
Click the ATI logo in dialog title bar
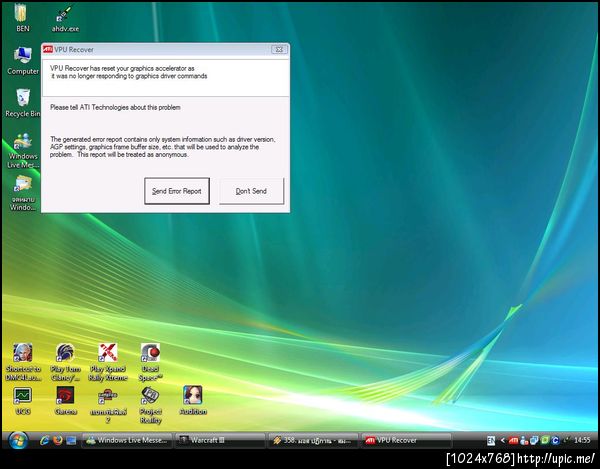click(x=48, y=49)
